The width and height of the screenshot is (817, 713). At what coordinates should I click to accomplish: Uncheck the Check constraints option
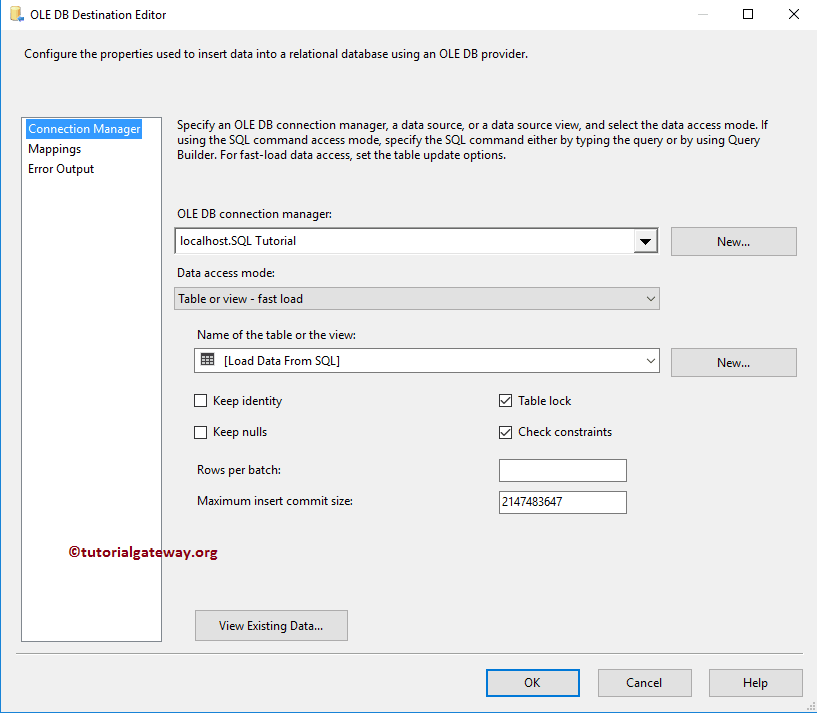505,433
